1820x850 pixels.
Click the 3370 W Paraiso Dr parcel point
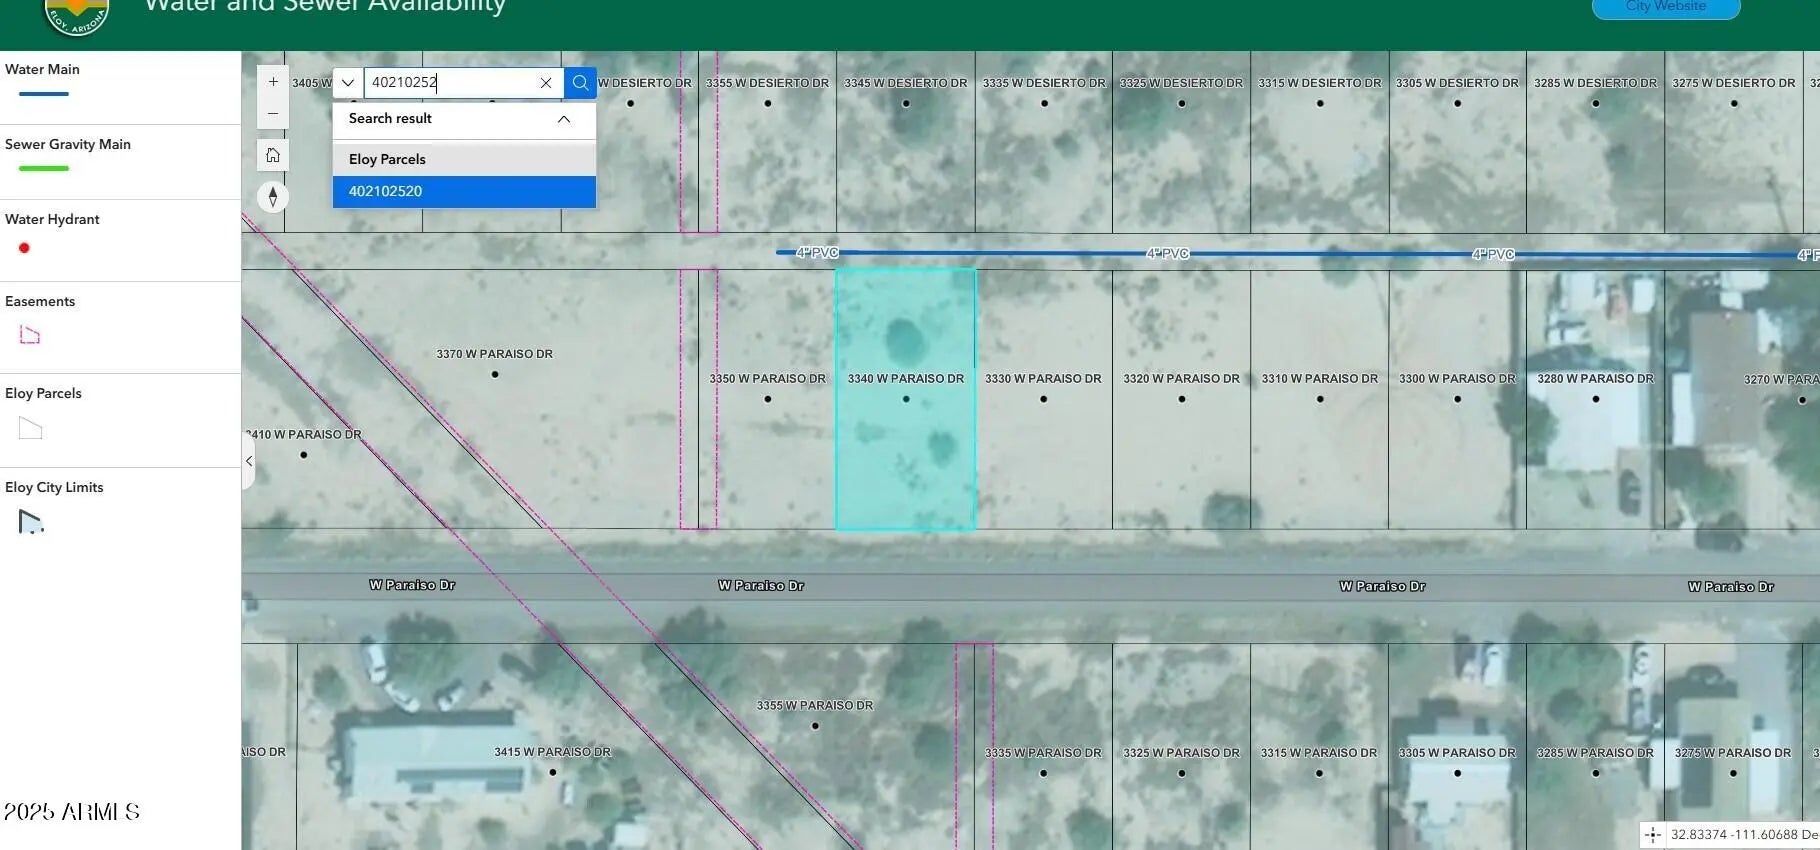coord(495,374)
